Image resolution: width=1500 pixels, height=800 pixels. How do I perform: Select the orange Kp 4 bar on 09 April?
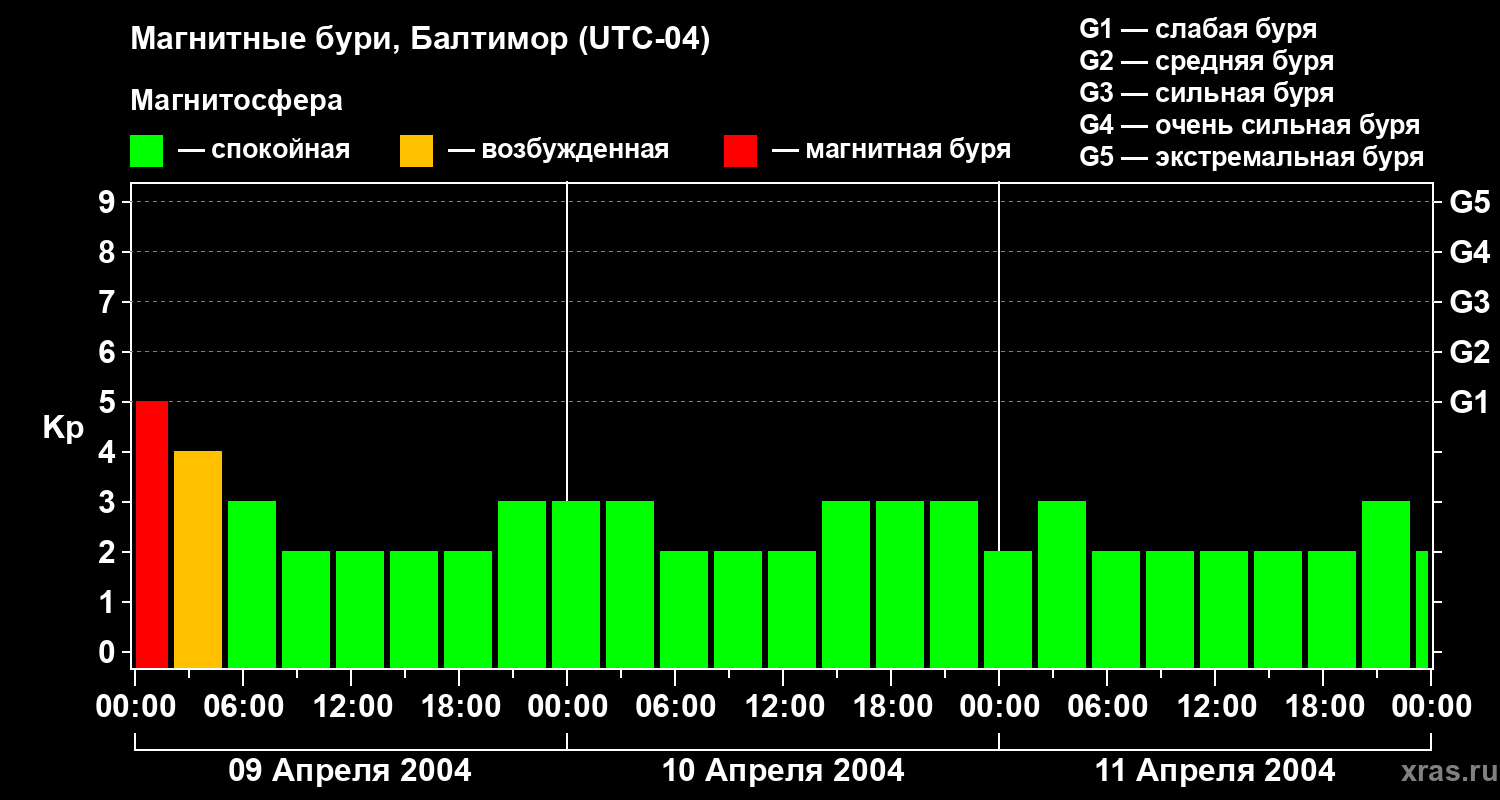click(x=198, y=559)
